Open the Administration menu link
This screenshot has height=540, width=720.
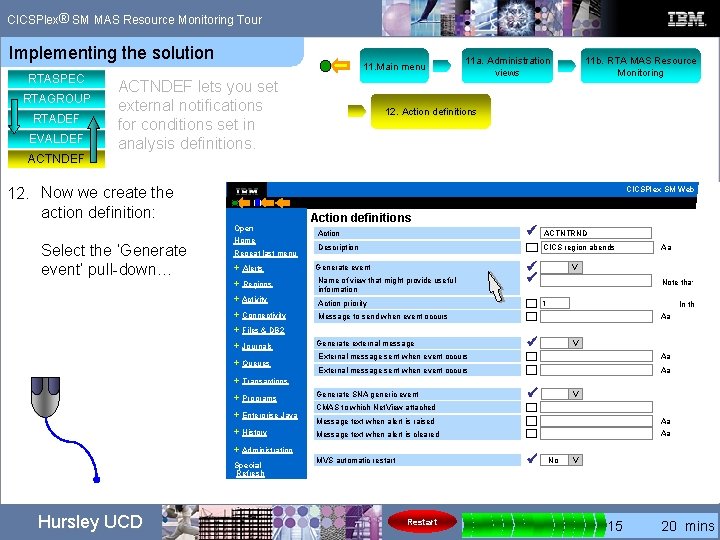pos(267,450)
